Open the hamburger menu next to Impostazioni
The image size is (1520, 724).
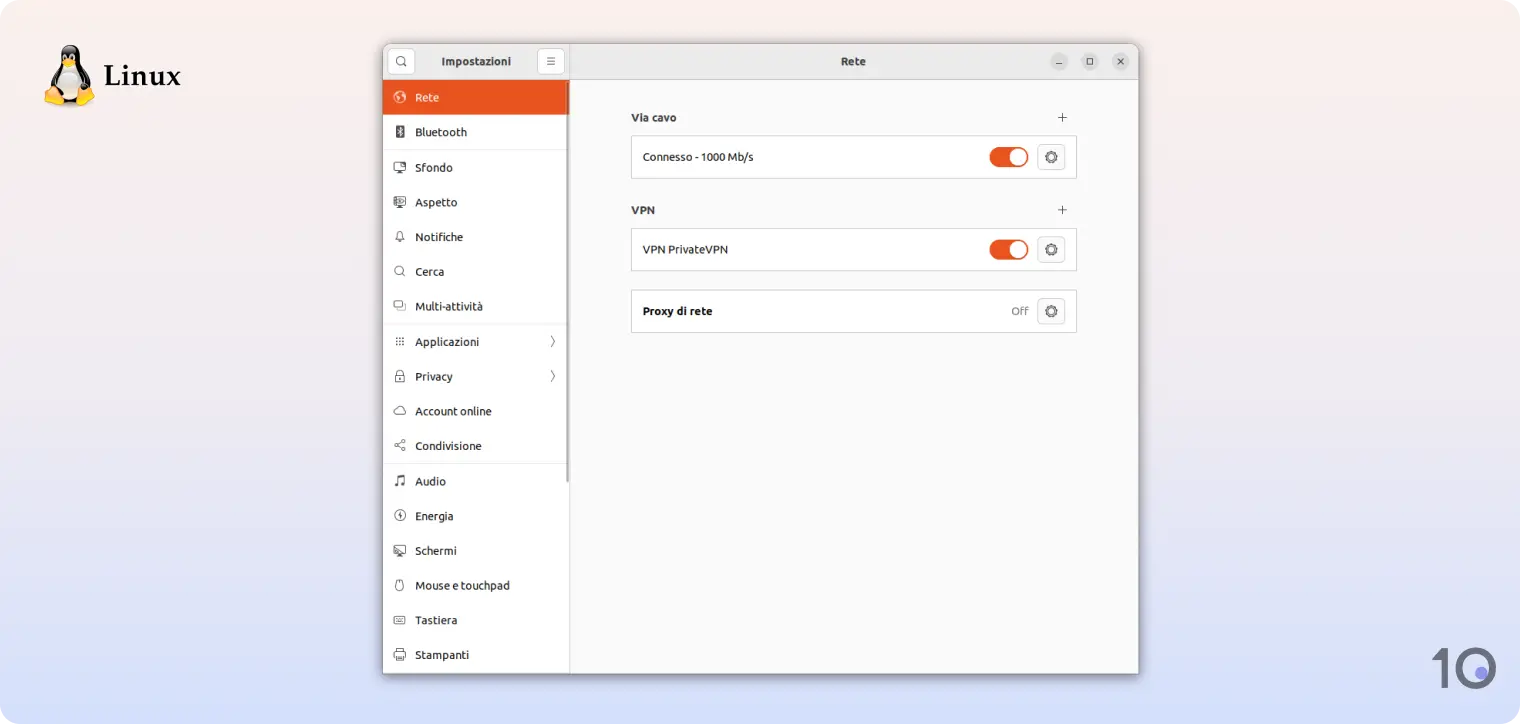pyautogui.click(x=551, y=61)
